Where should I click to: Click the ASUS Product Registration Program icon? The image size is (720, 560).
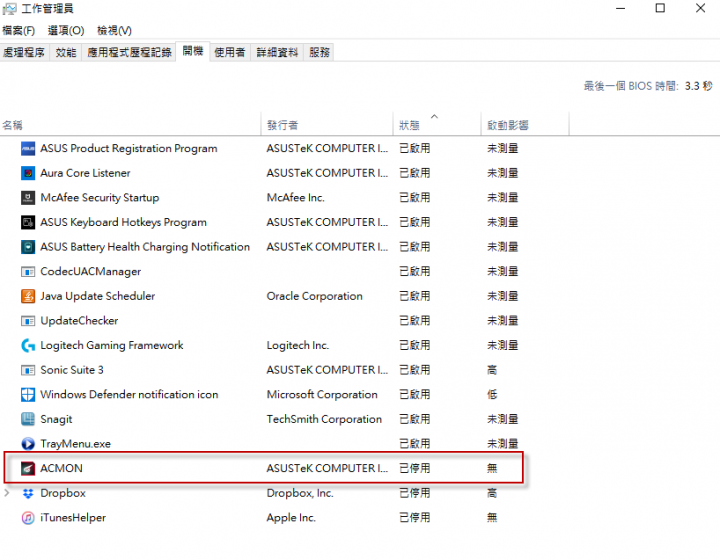coord(28,149)
